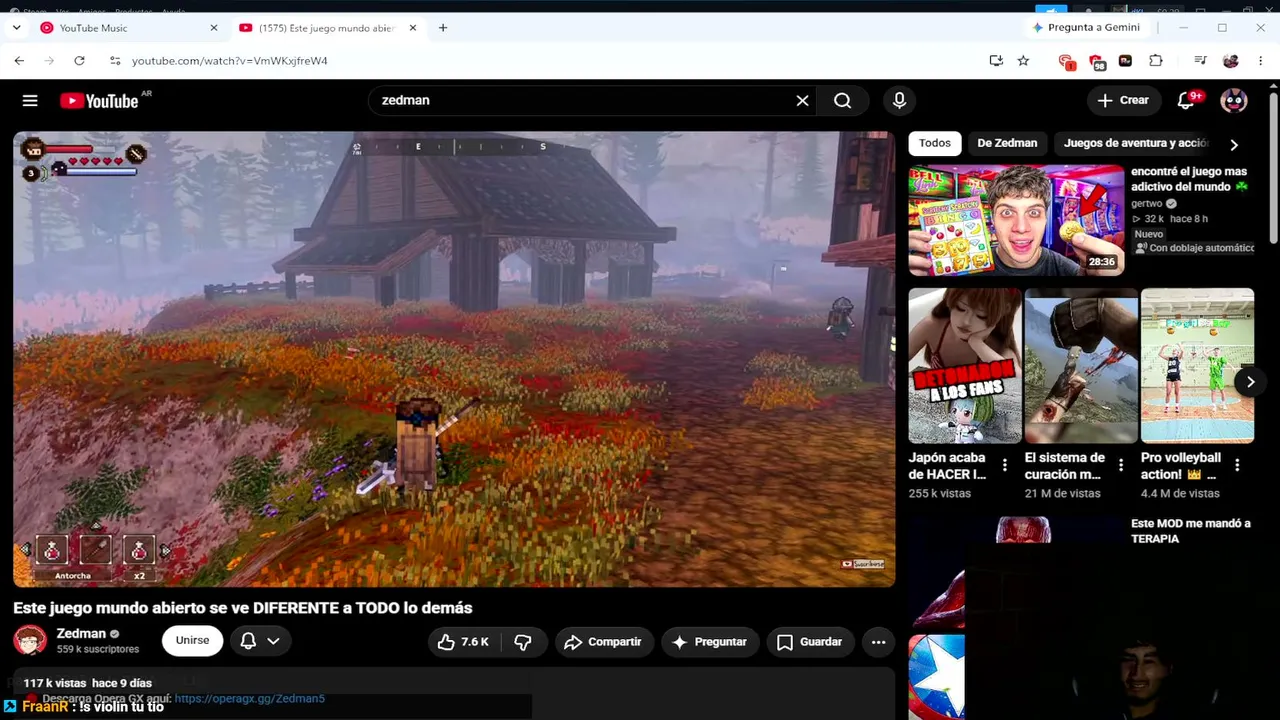Open Zedman channel avatar
Image resolution: width=1280 pixels, height=720 pixels.
pyautogui.click(x=30, y=641)
